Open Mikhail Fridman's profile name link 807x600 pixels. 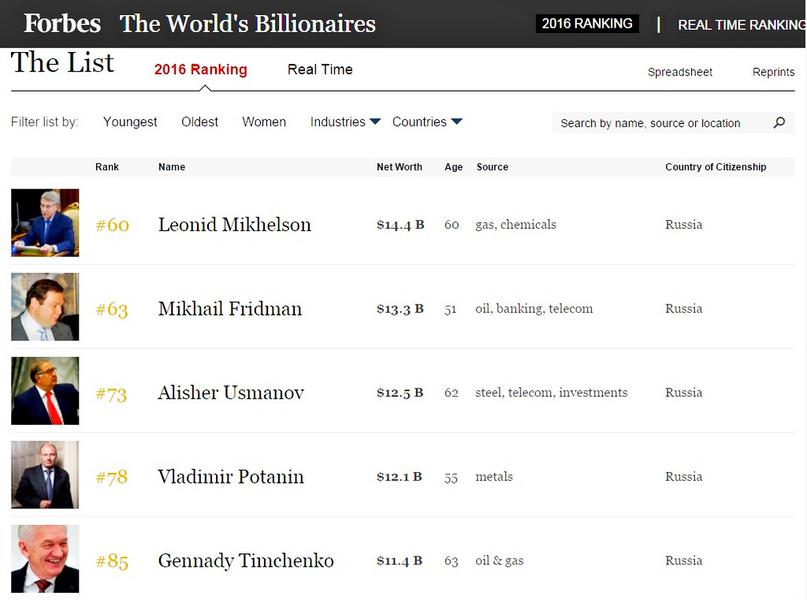point(230,309)
